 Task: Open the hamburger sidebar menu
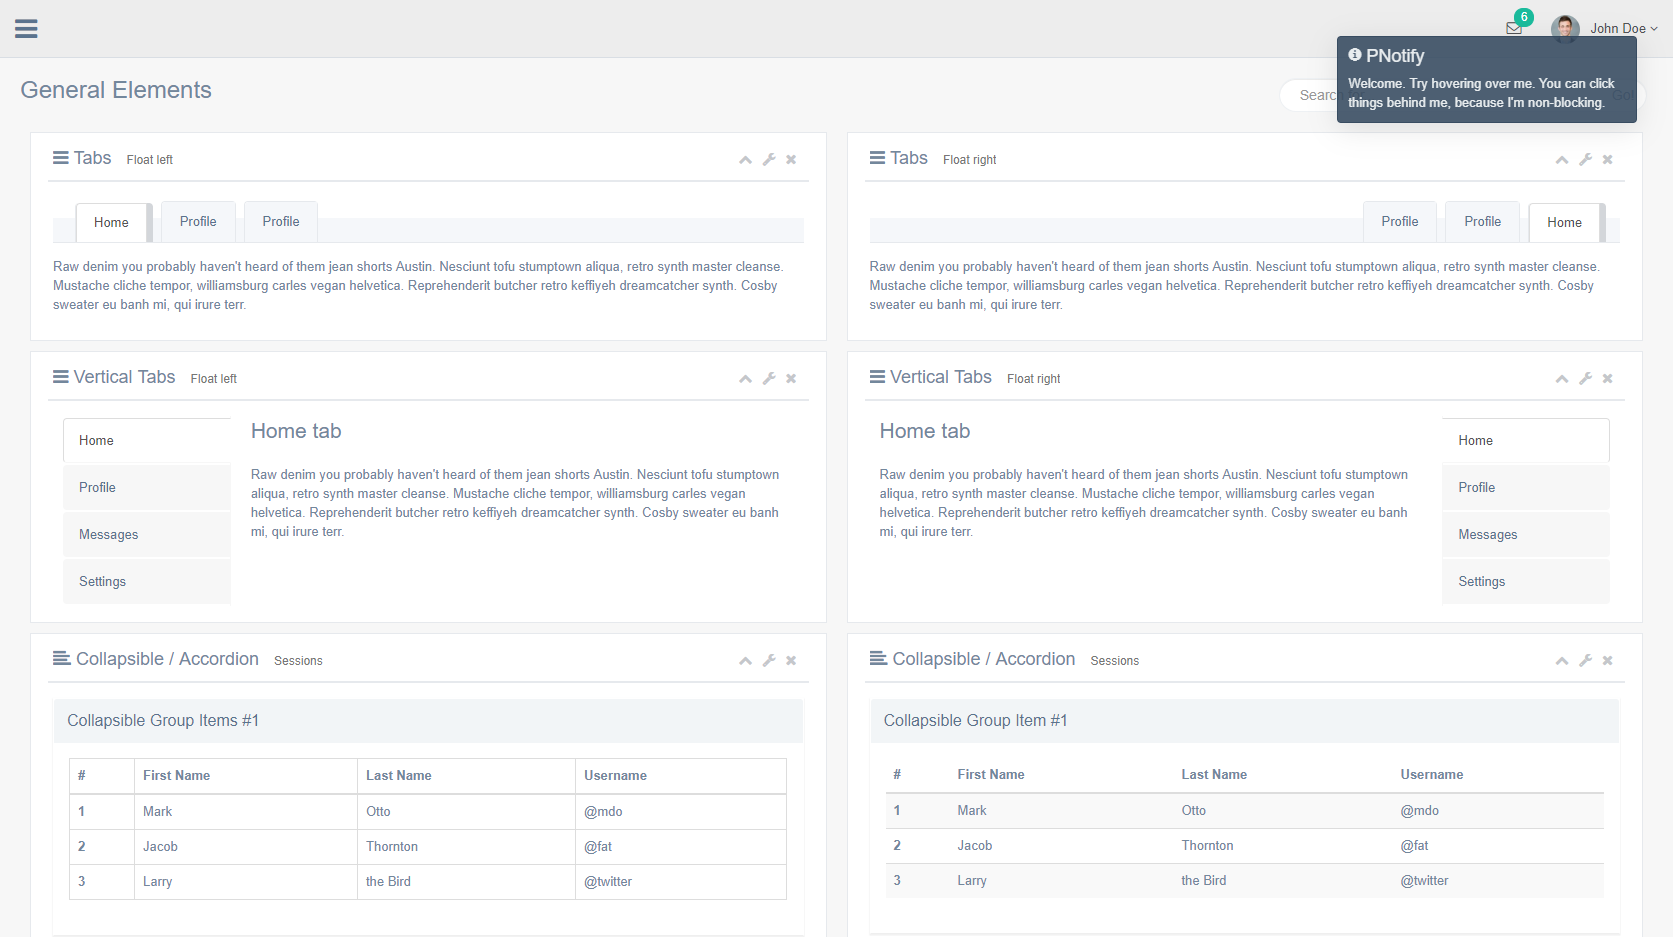tap(26, 28)
